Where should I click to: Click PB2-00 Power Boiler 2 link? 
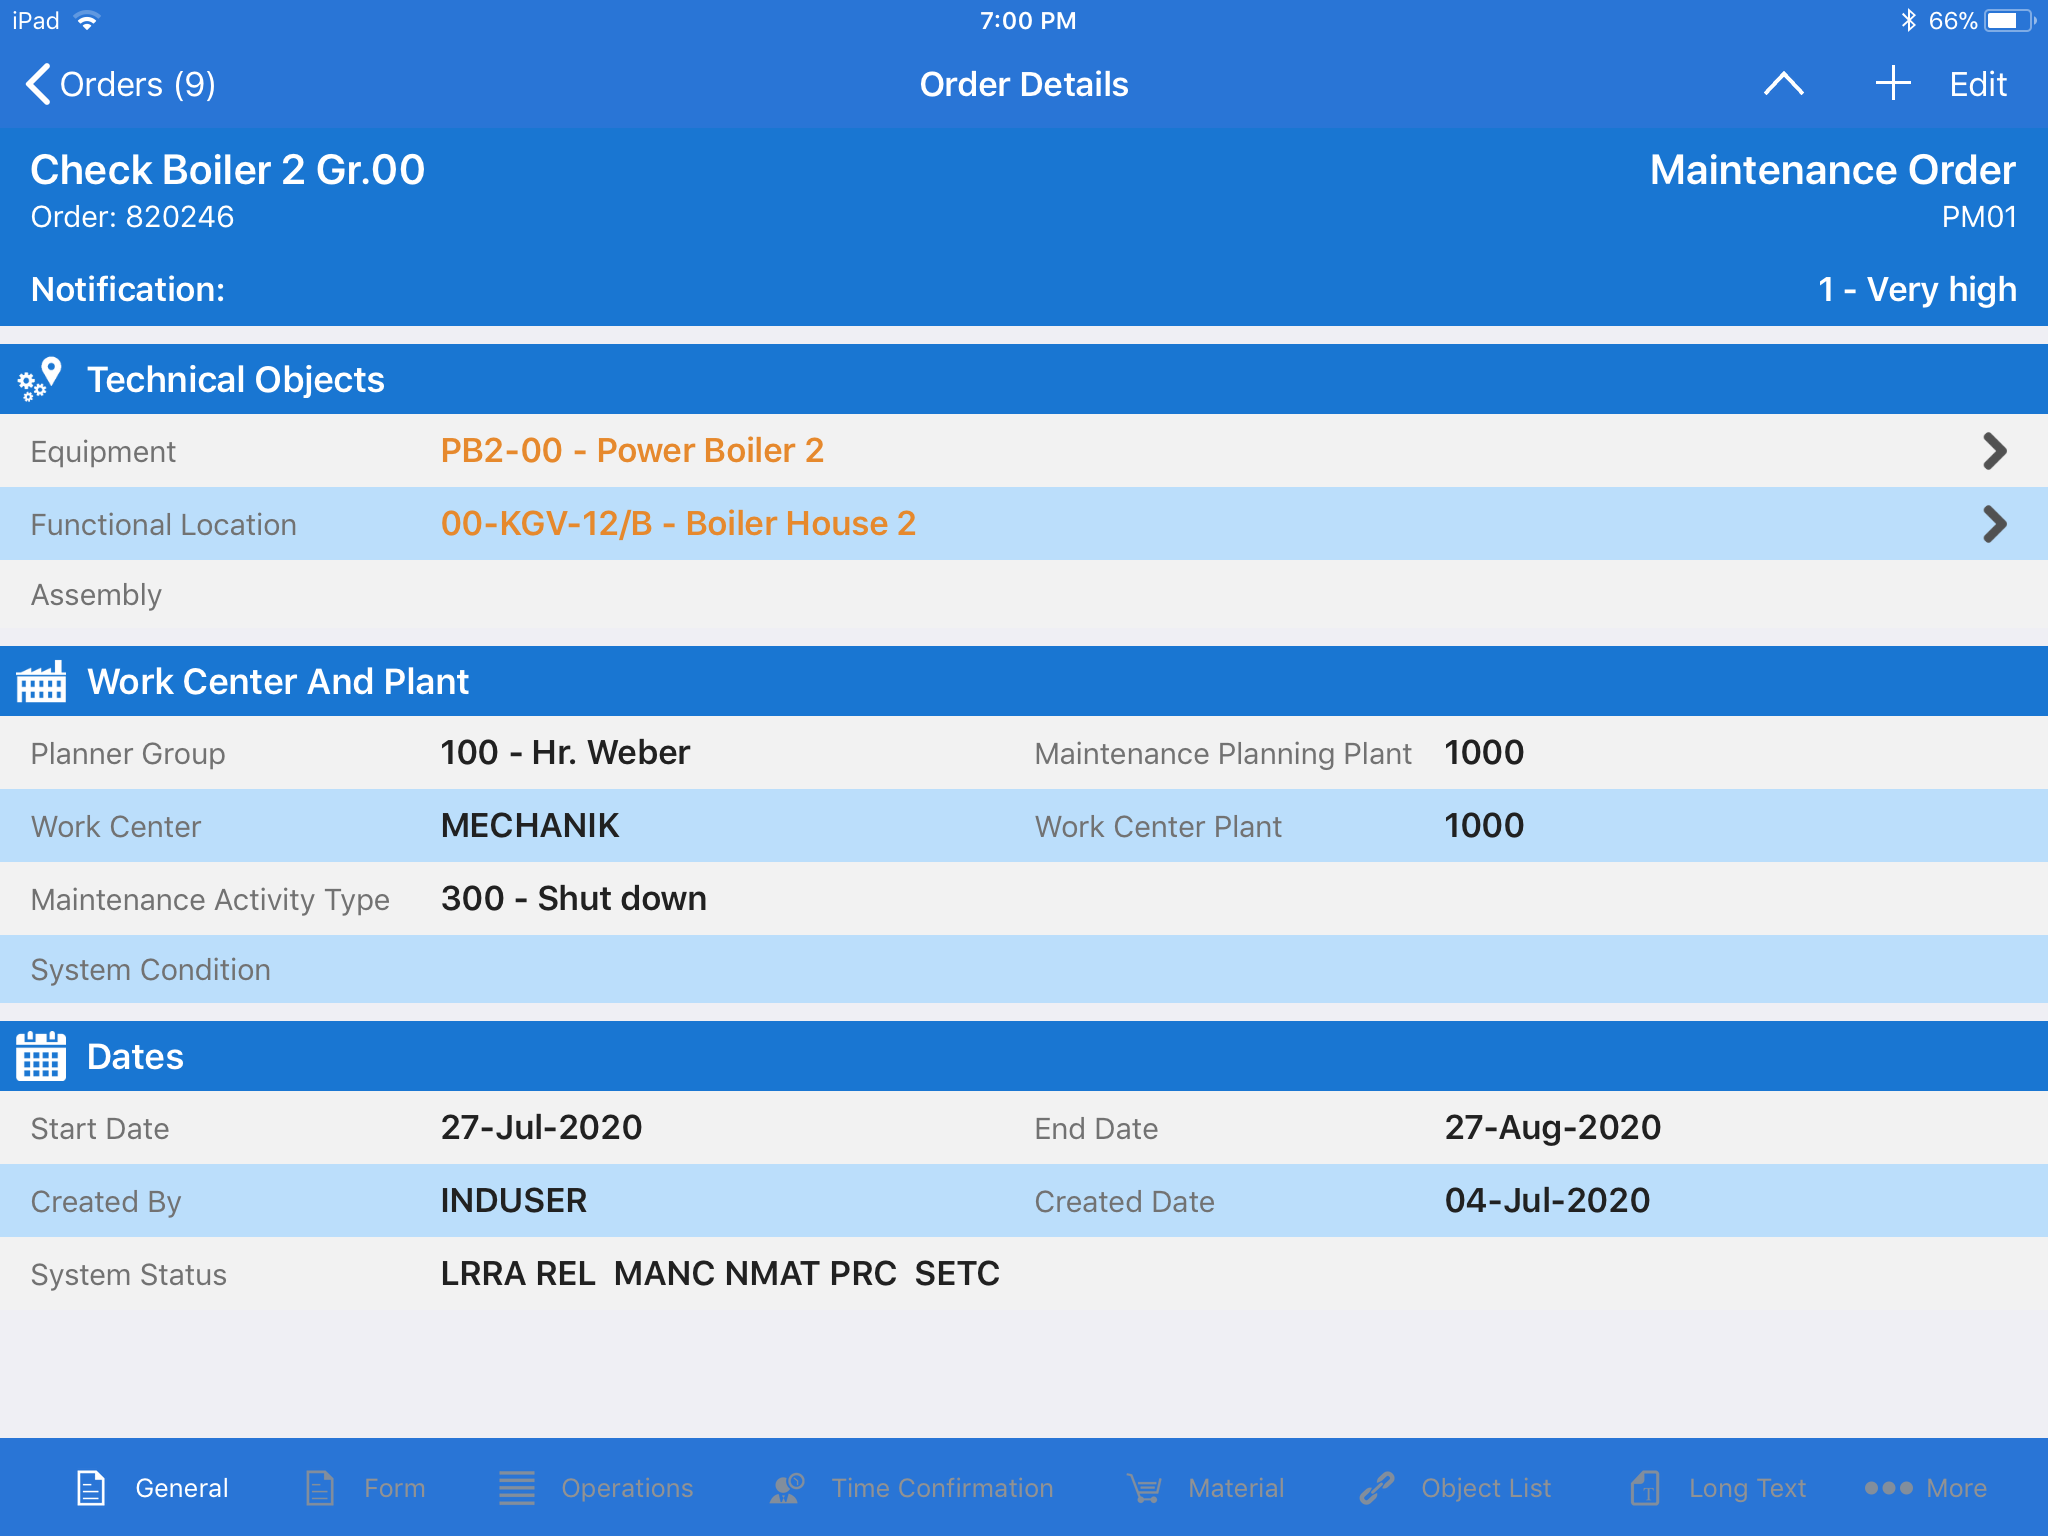[632, 451]
